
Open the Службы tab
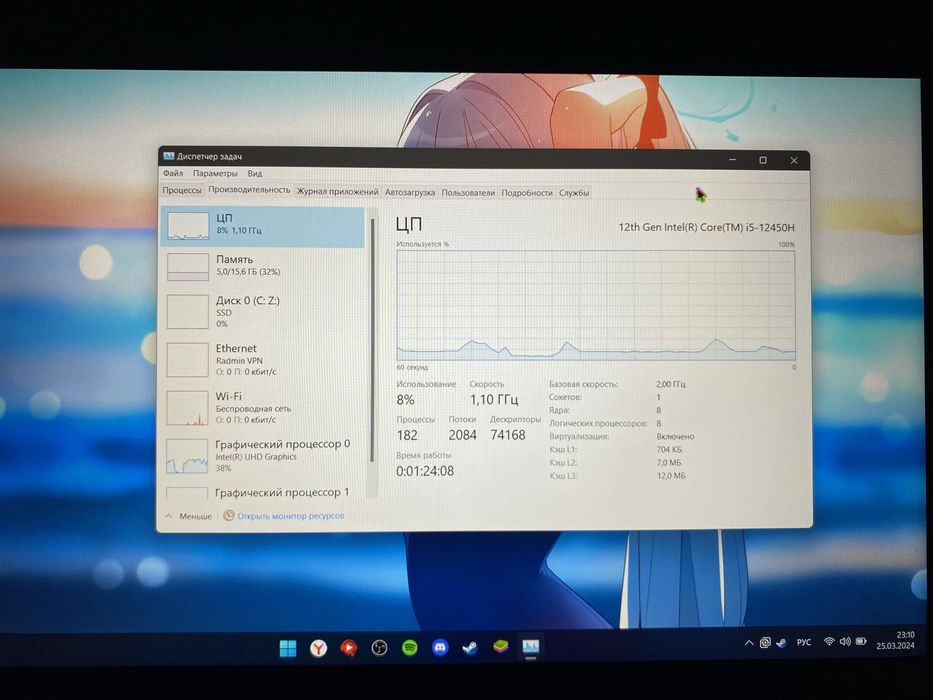point(574,193)
